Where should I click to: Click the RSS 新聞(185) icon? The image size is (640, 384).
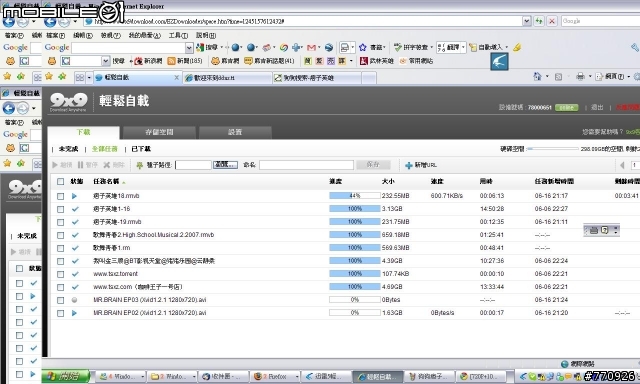tap(171, 61)
